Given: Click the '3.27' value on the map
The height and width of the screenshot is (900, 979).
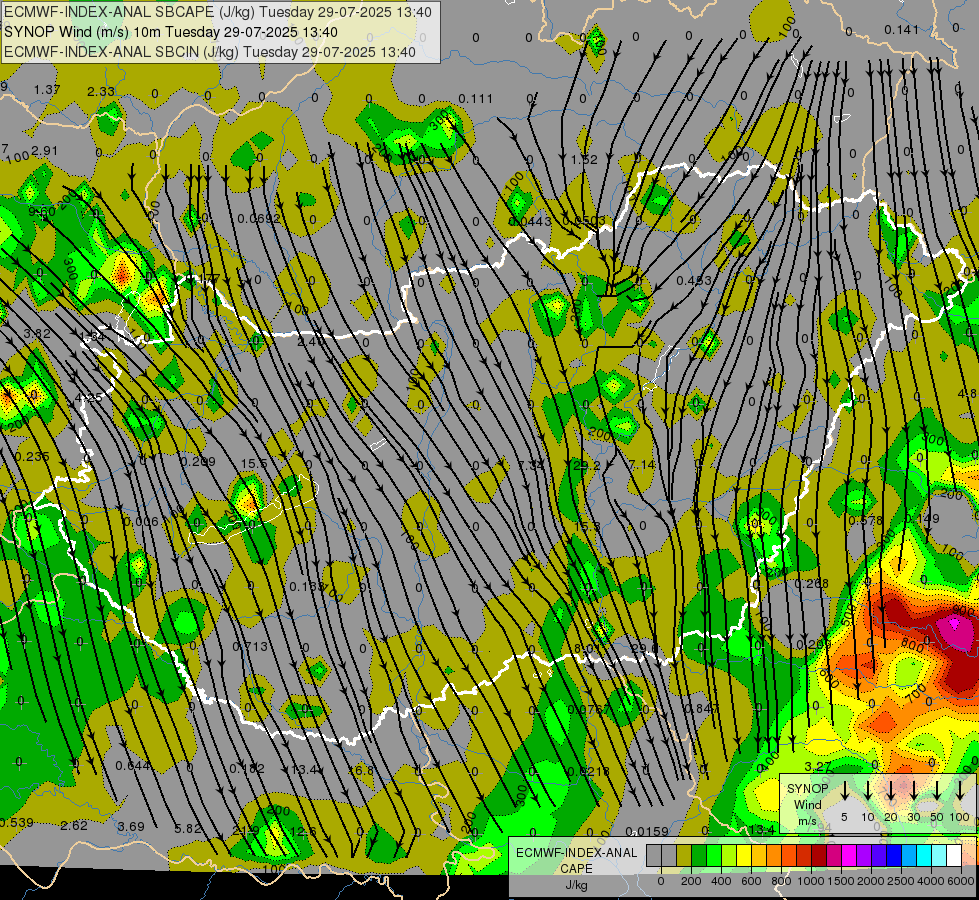Looking at the screenshot, I should [x=818, y=766].
